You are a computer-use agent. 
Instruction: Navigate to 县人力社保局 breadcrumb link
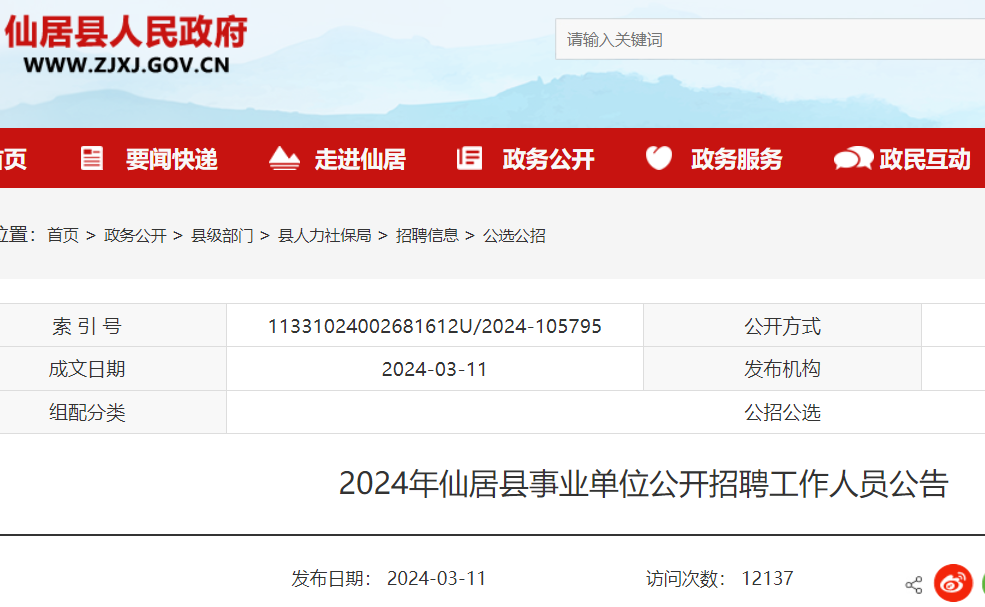[x=324, y=236]
